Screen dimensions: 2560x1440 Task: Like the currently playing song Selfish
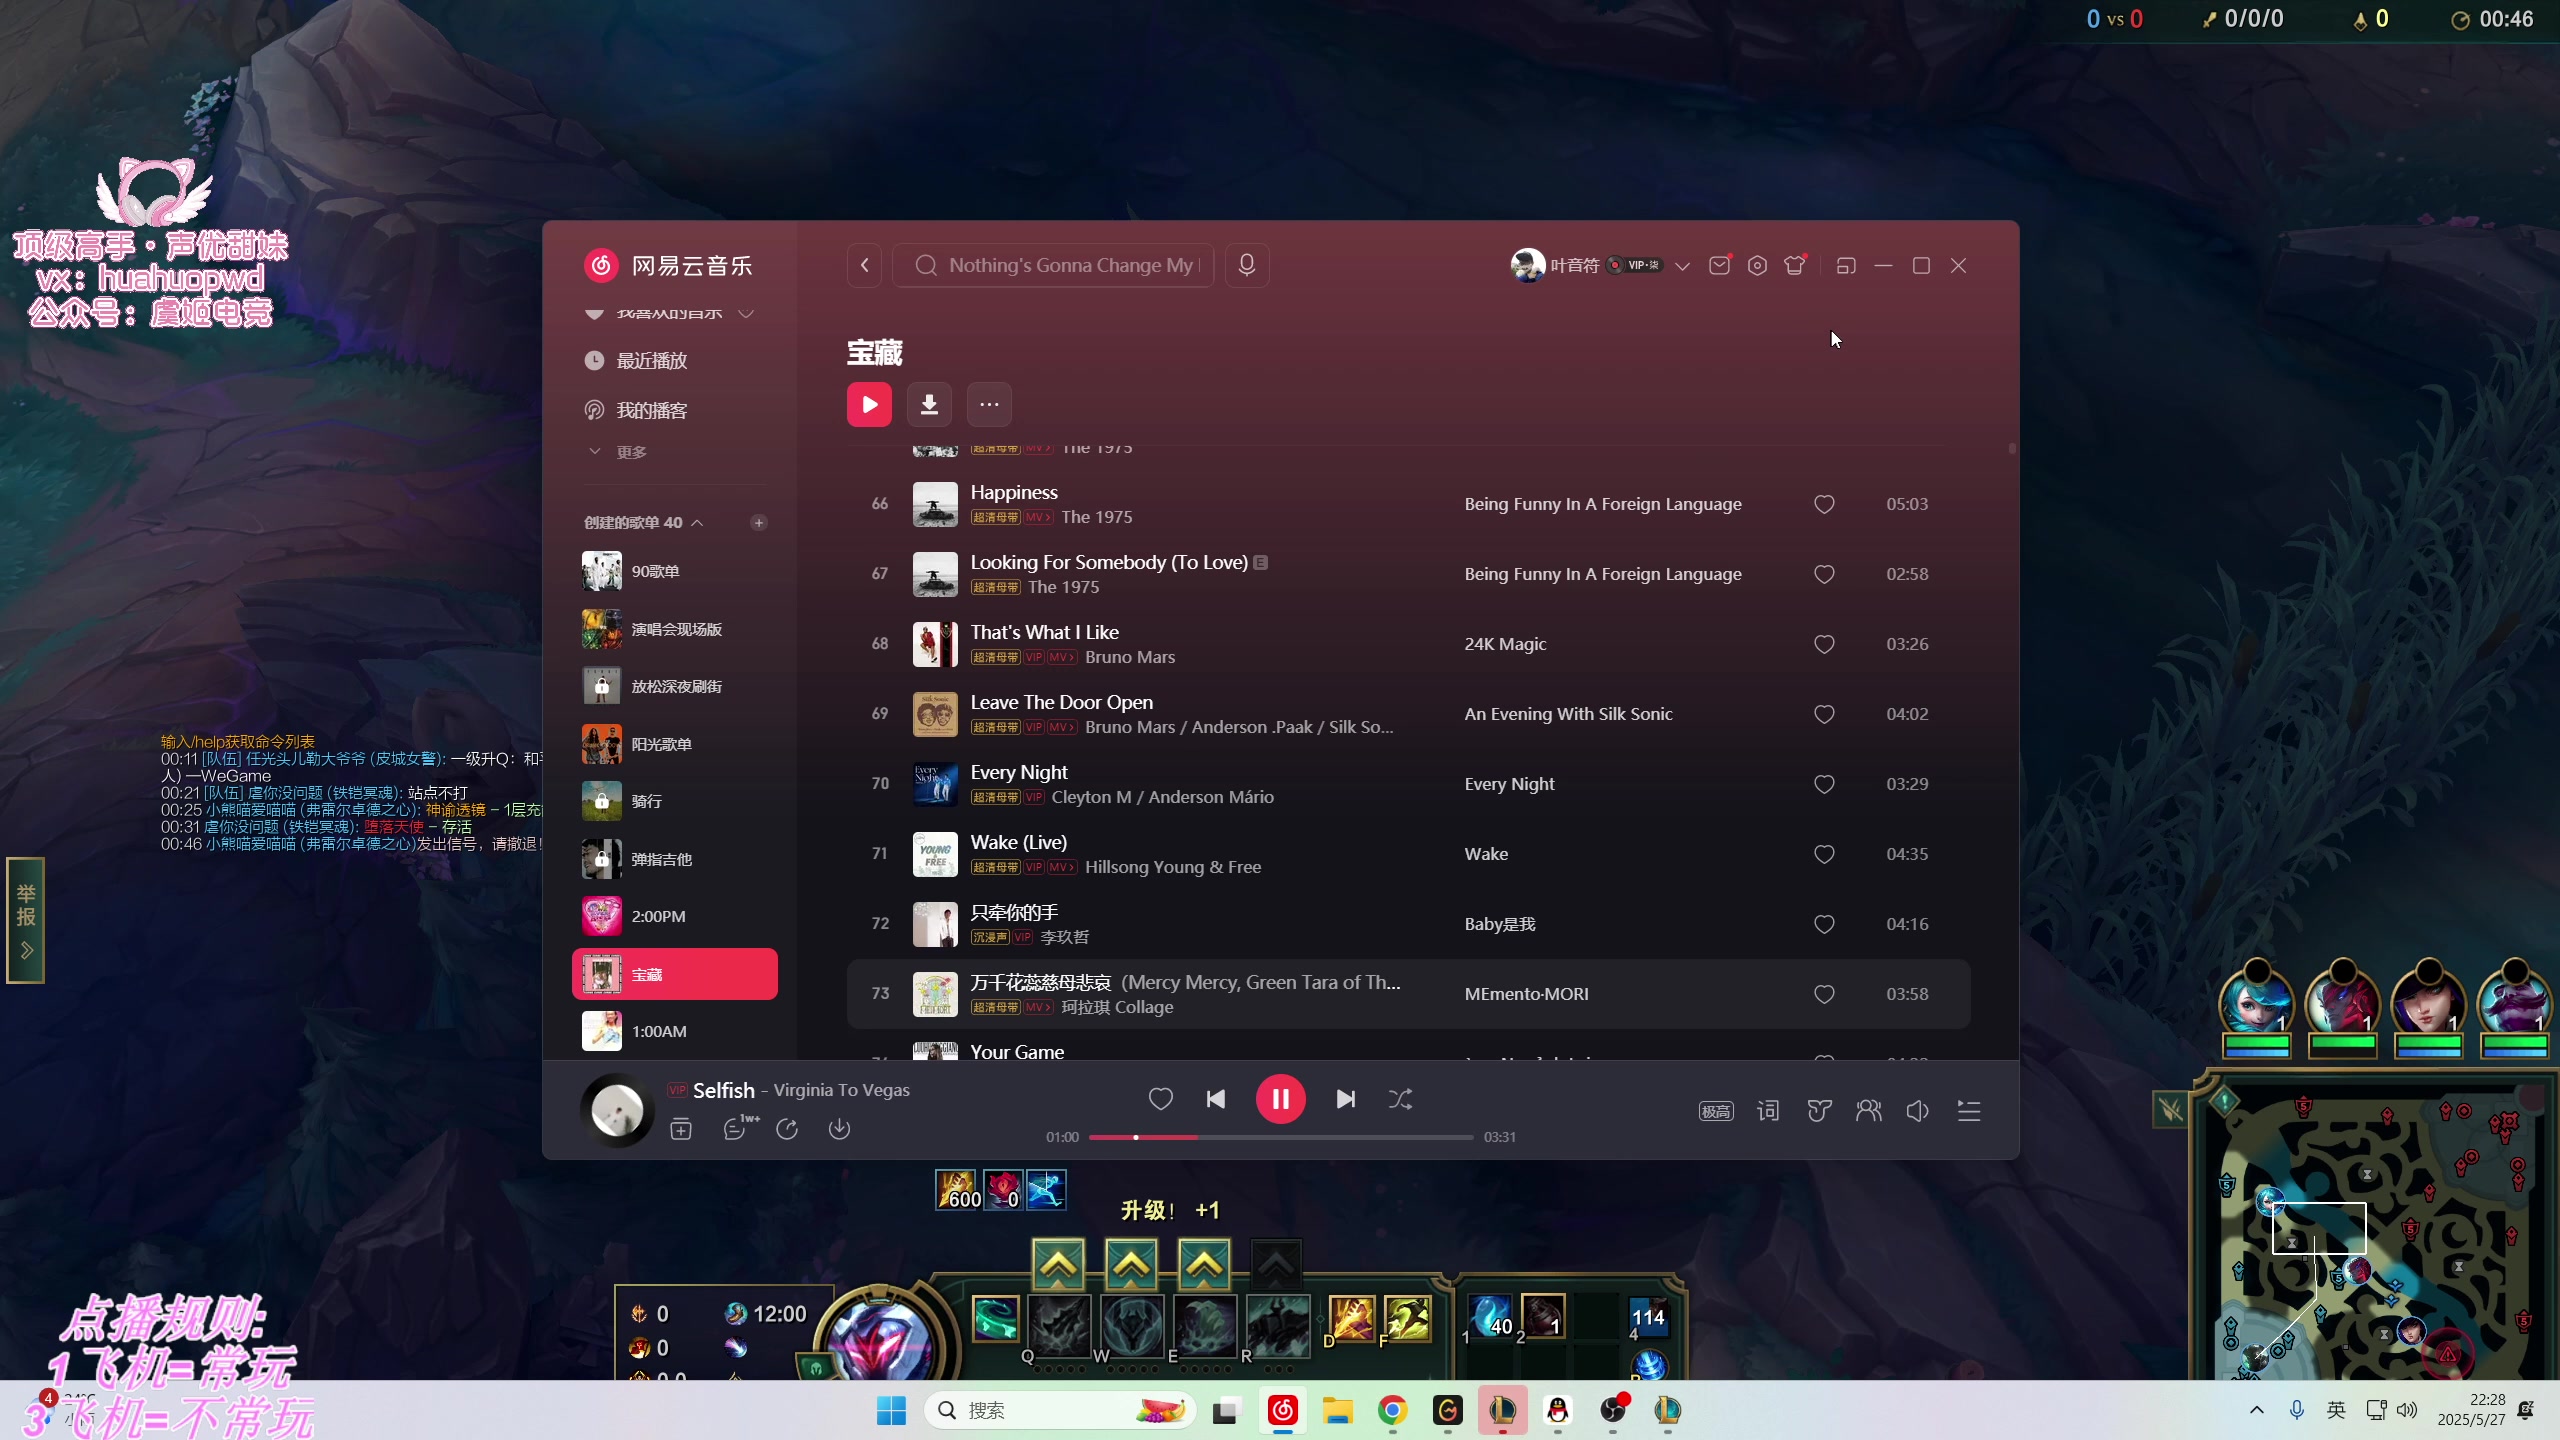pyautogui.click(x=1160, y=1099)
